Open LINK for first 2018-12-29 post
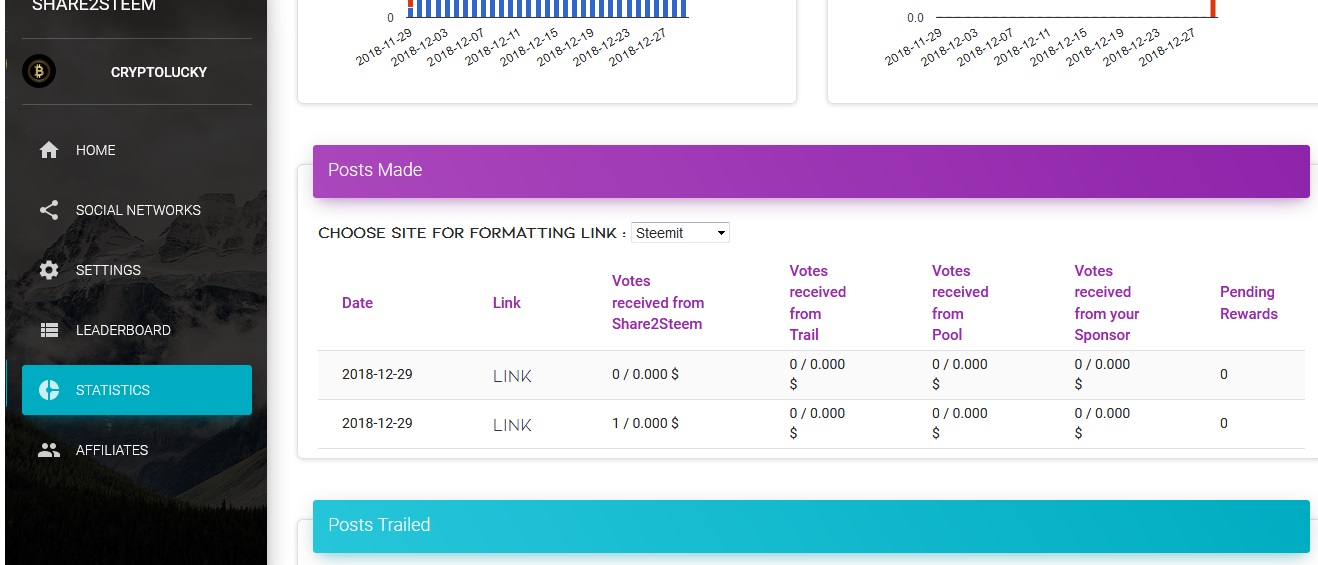This screenshot has height=565, width=1318. (512, 376)
